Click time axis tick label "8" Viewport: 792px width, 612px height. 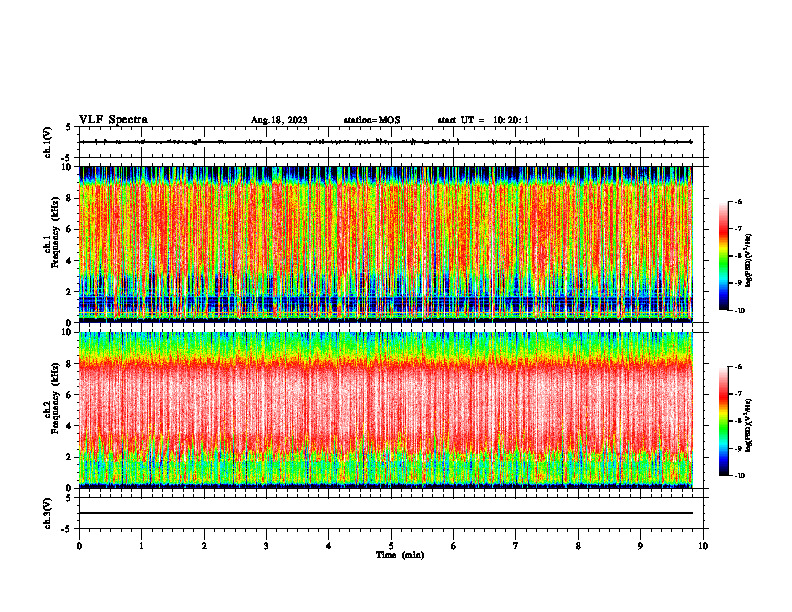[578, 546]
